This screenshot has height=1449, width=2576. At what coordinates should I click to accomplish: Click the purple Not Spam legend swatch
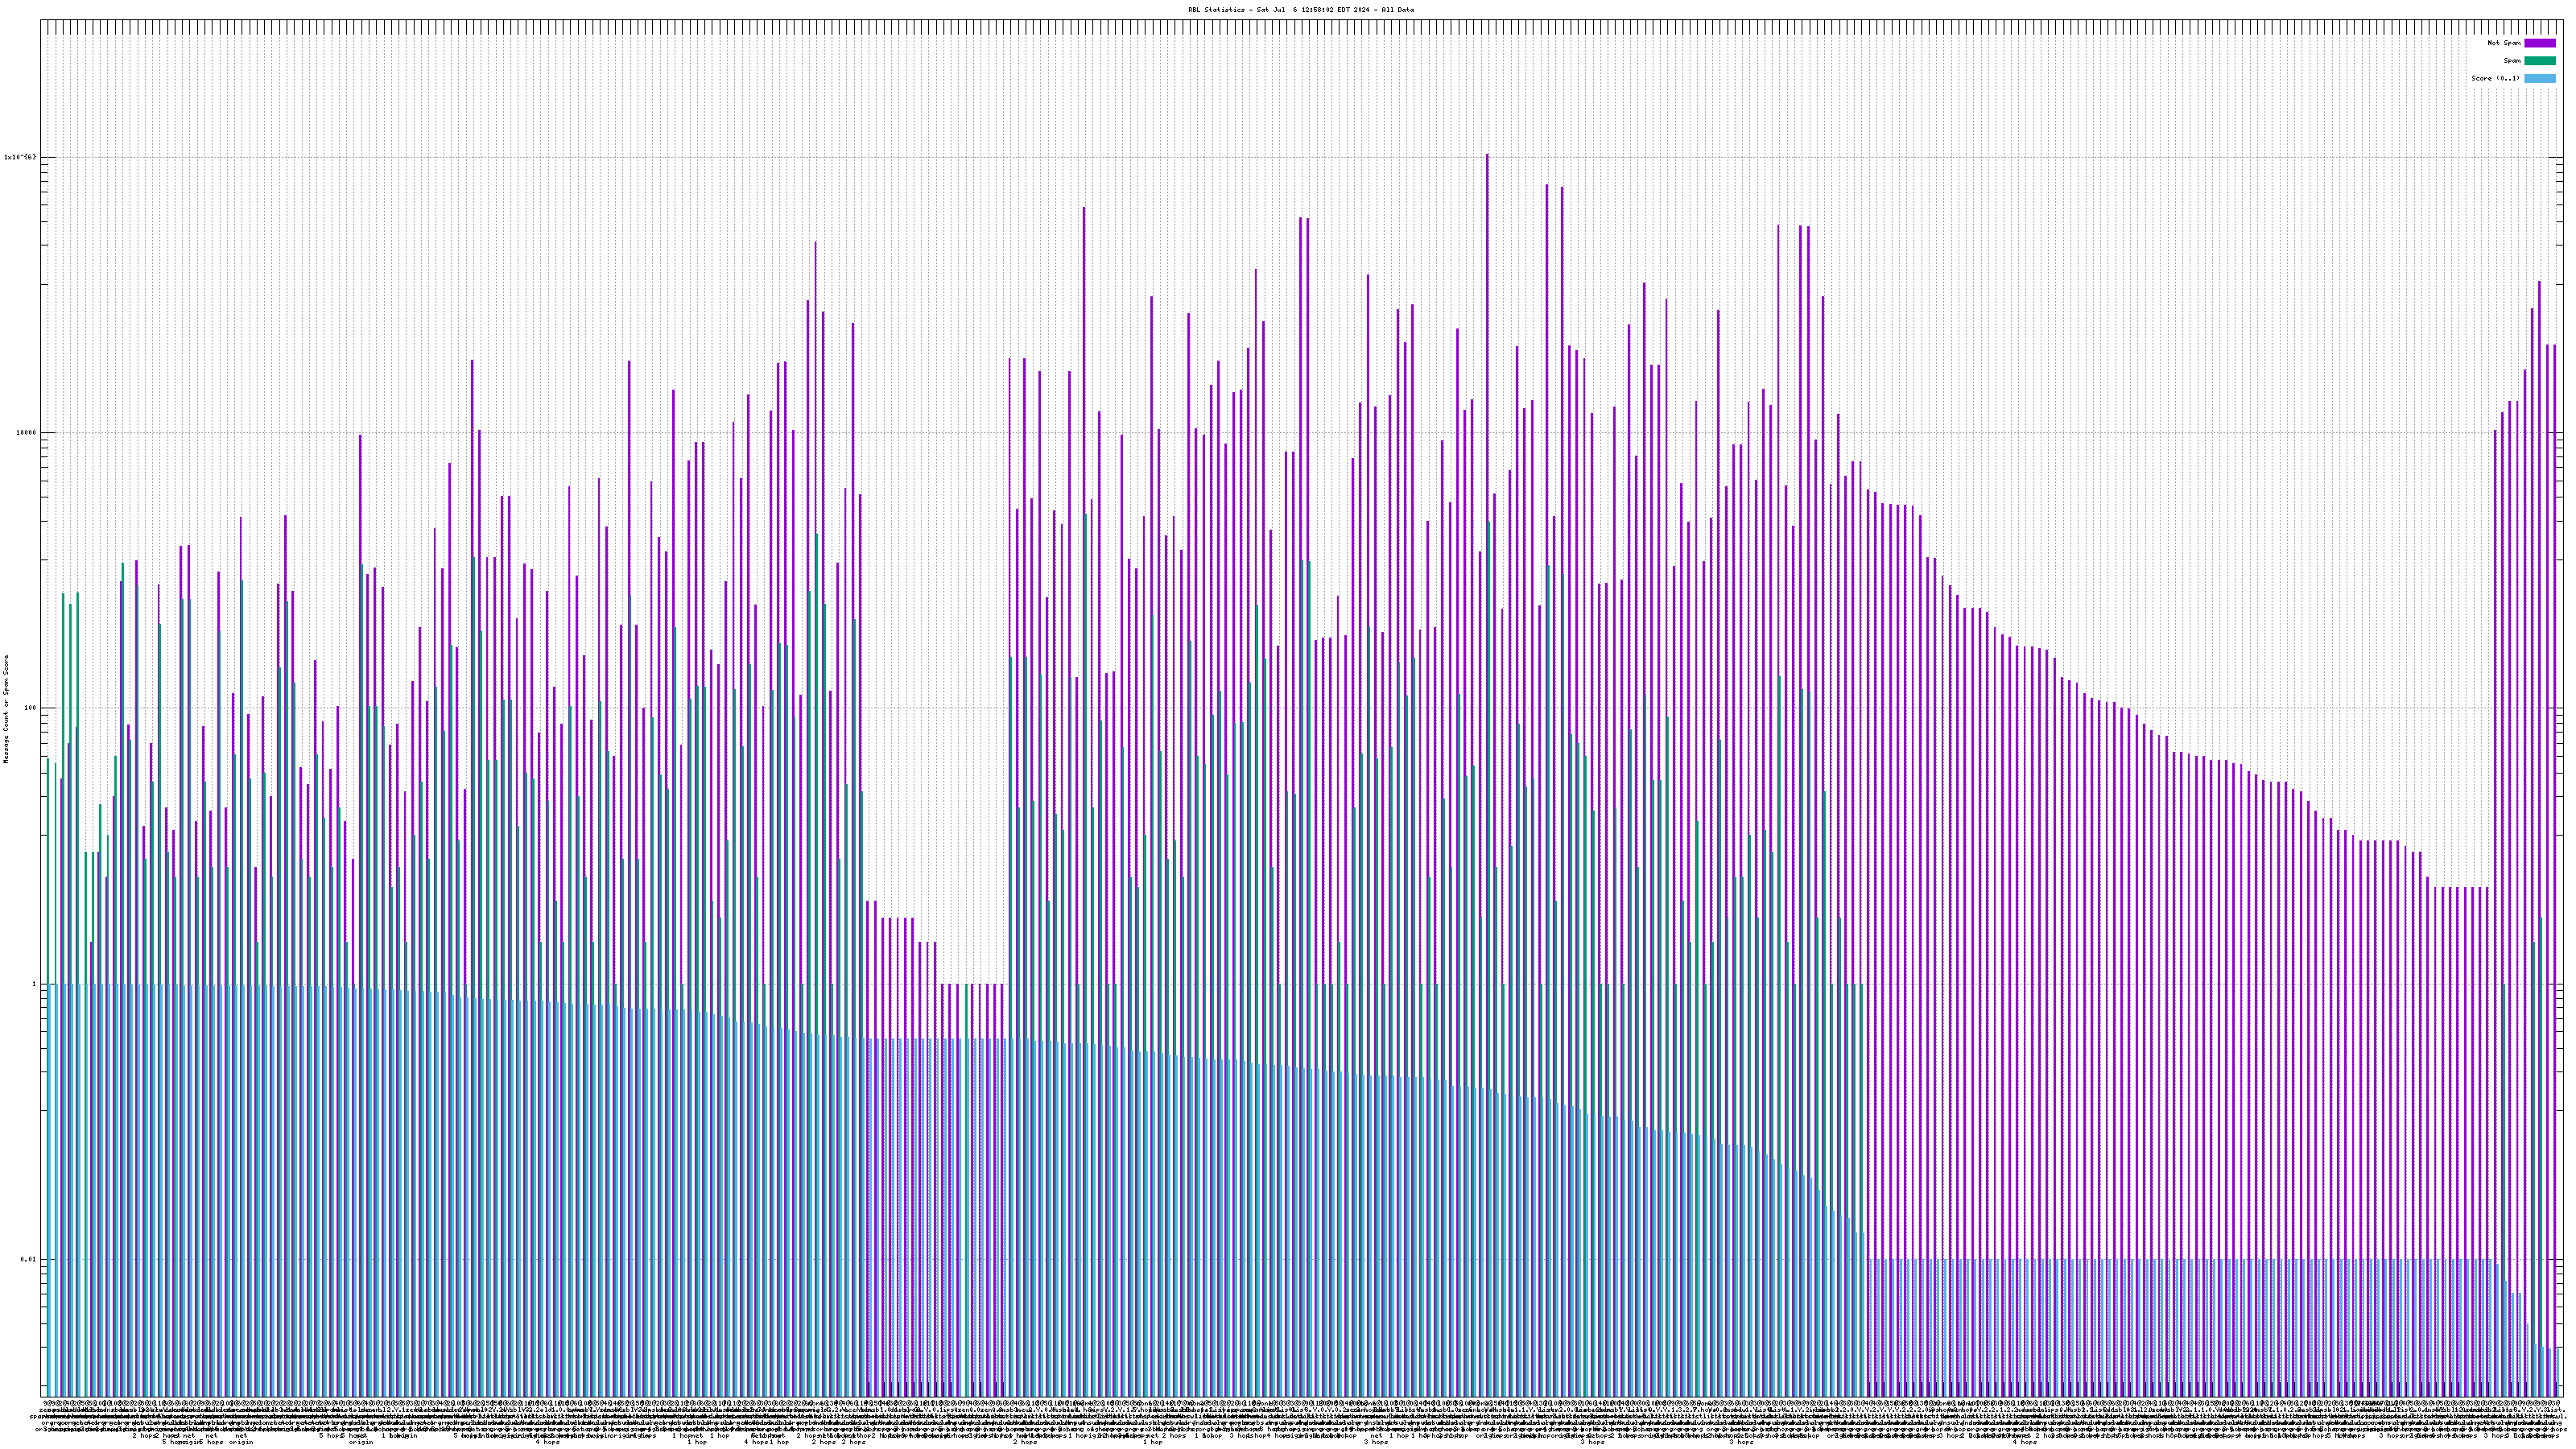click(x=2539, y=43)
